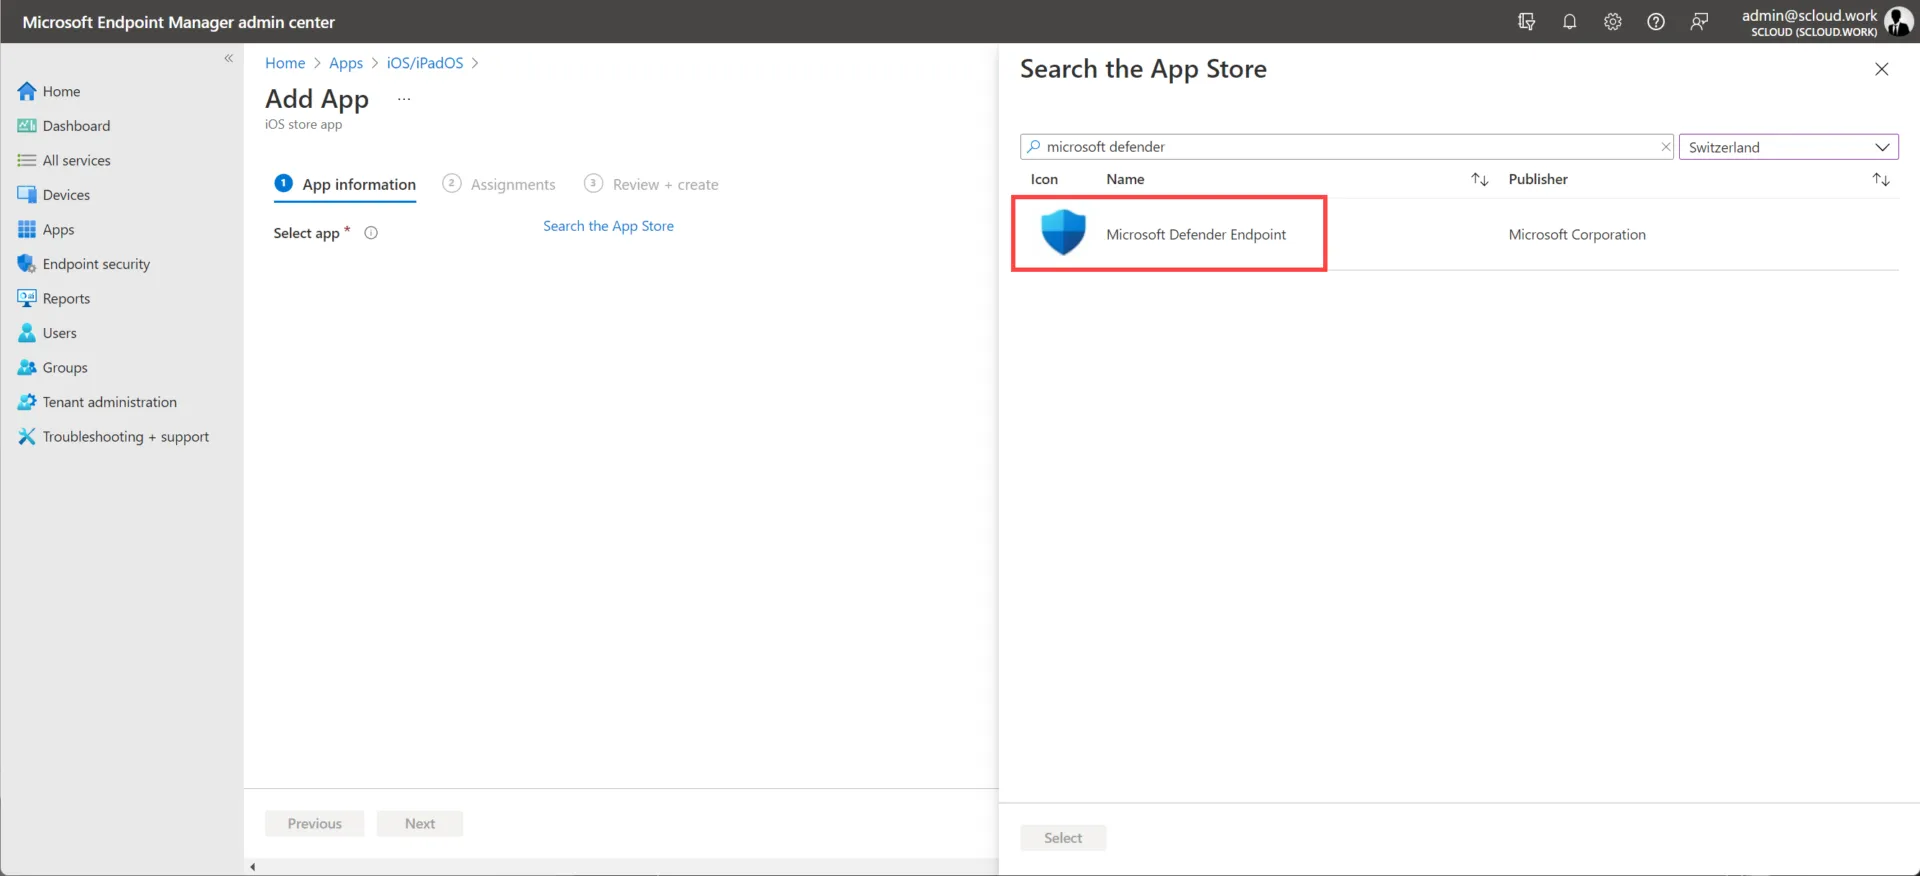Select Microsoft Defender Endpoint app name
This screenshot has width=1920, height=876.
coord(1196,234)
